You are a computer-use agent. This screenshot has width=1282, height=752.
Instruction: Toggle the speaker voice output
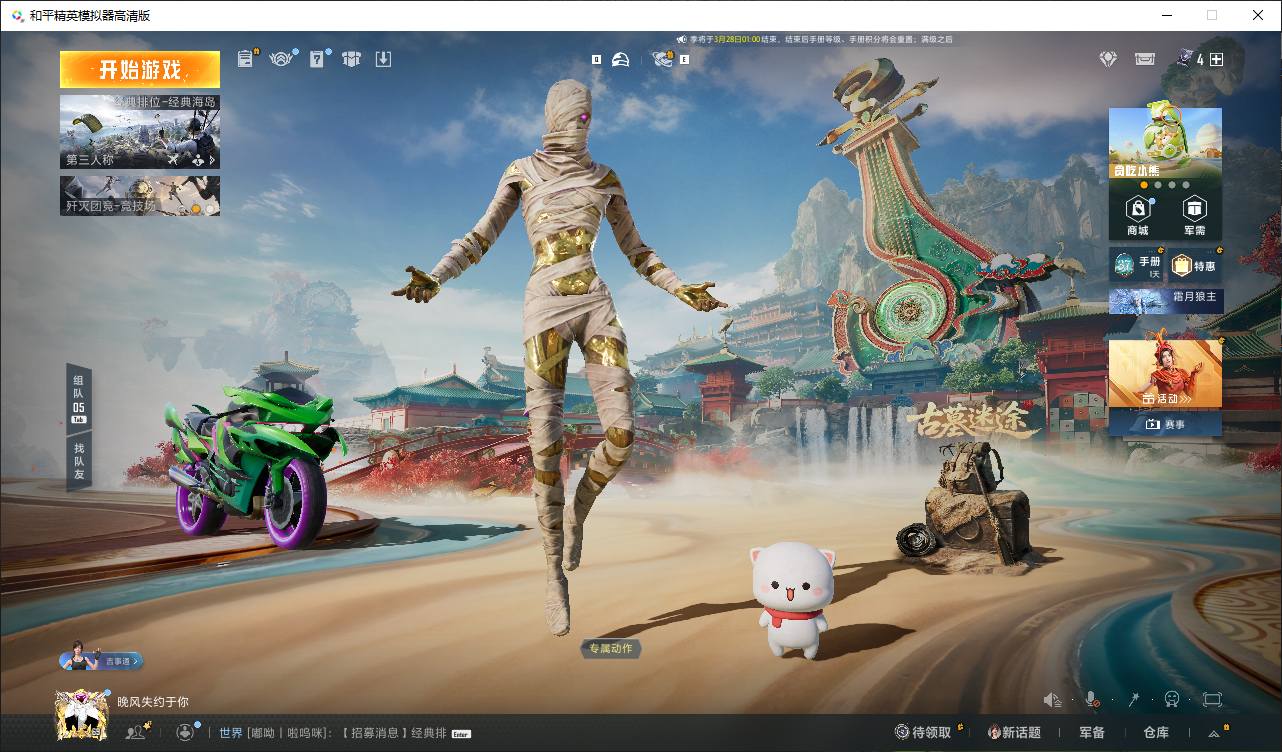click(x=1052, y=700)
